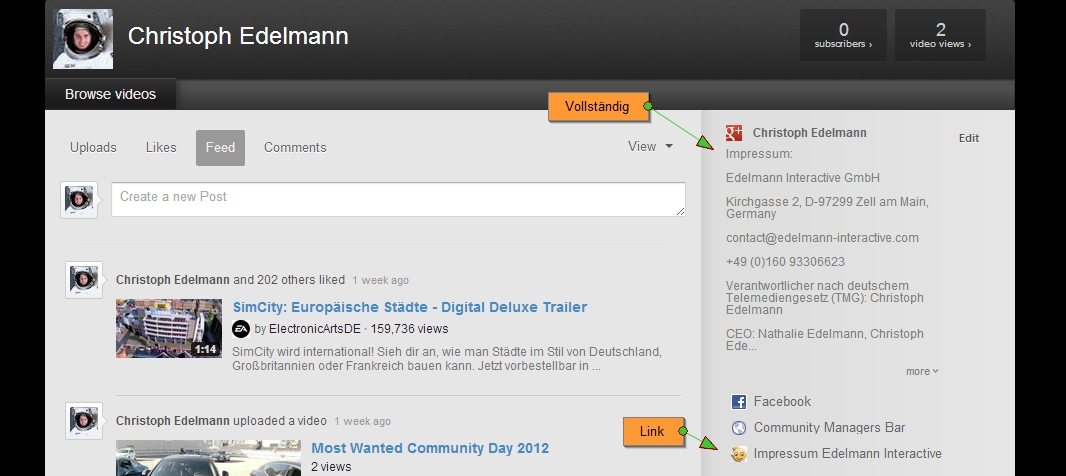Image resolution: width=1066 pixels, height=476 pixels.
Task: Open the 2 video views counter
Action: coord(940,35)
